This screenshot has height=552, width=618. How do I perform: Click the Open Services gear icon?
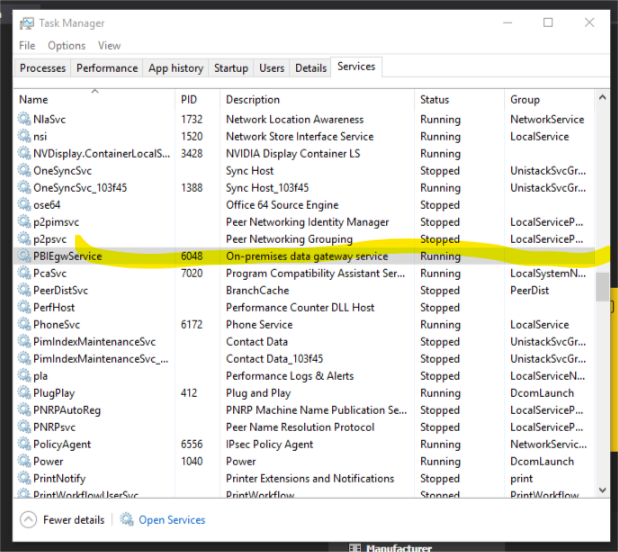tap(127, 519)
